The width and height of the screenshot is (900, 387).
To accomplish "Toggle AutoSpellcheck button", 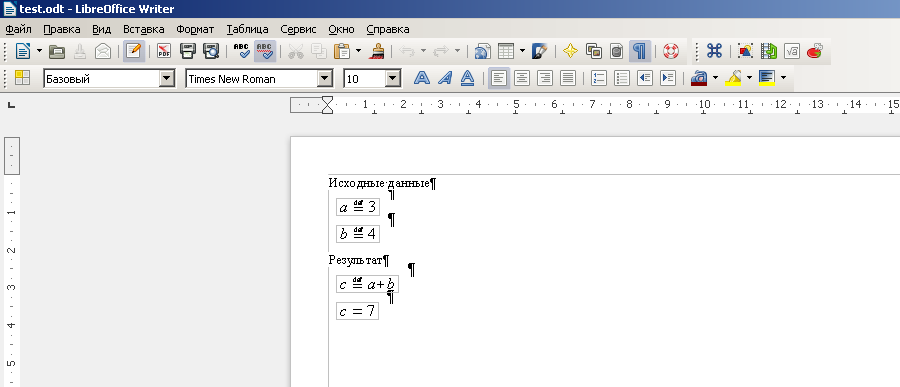I will [265, 51].
